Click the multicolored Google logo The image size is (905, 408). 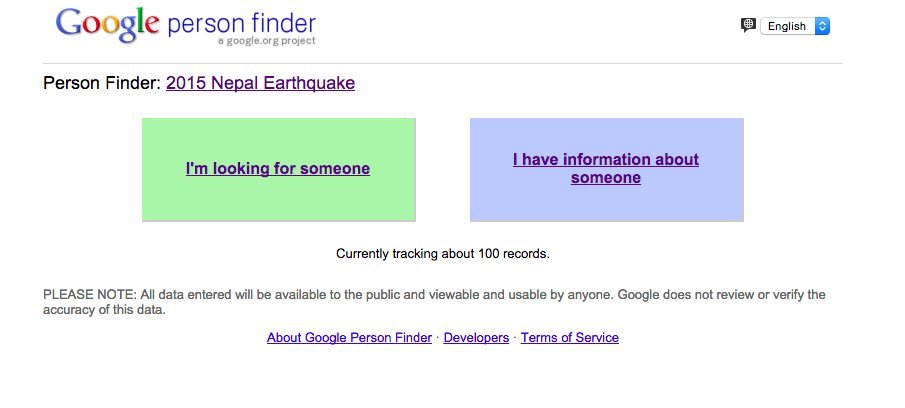[107, 25]
